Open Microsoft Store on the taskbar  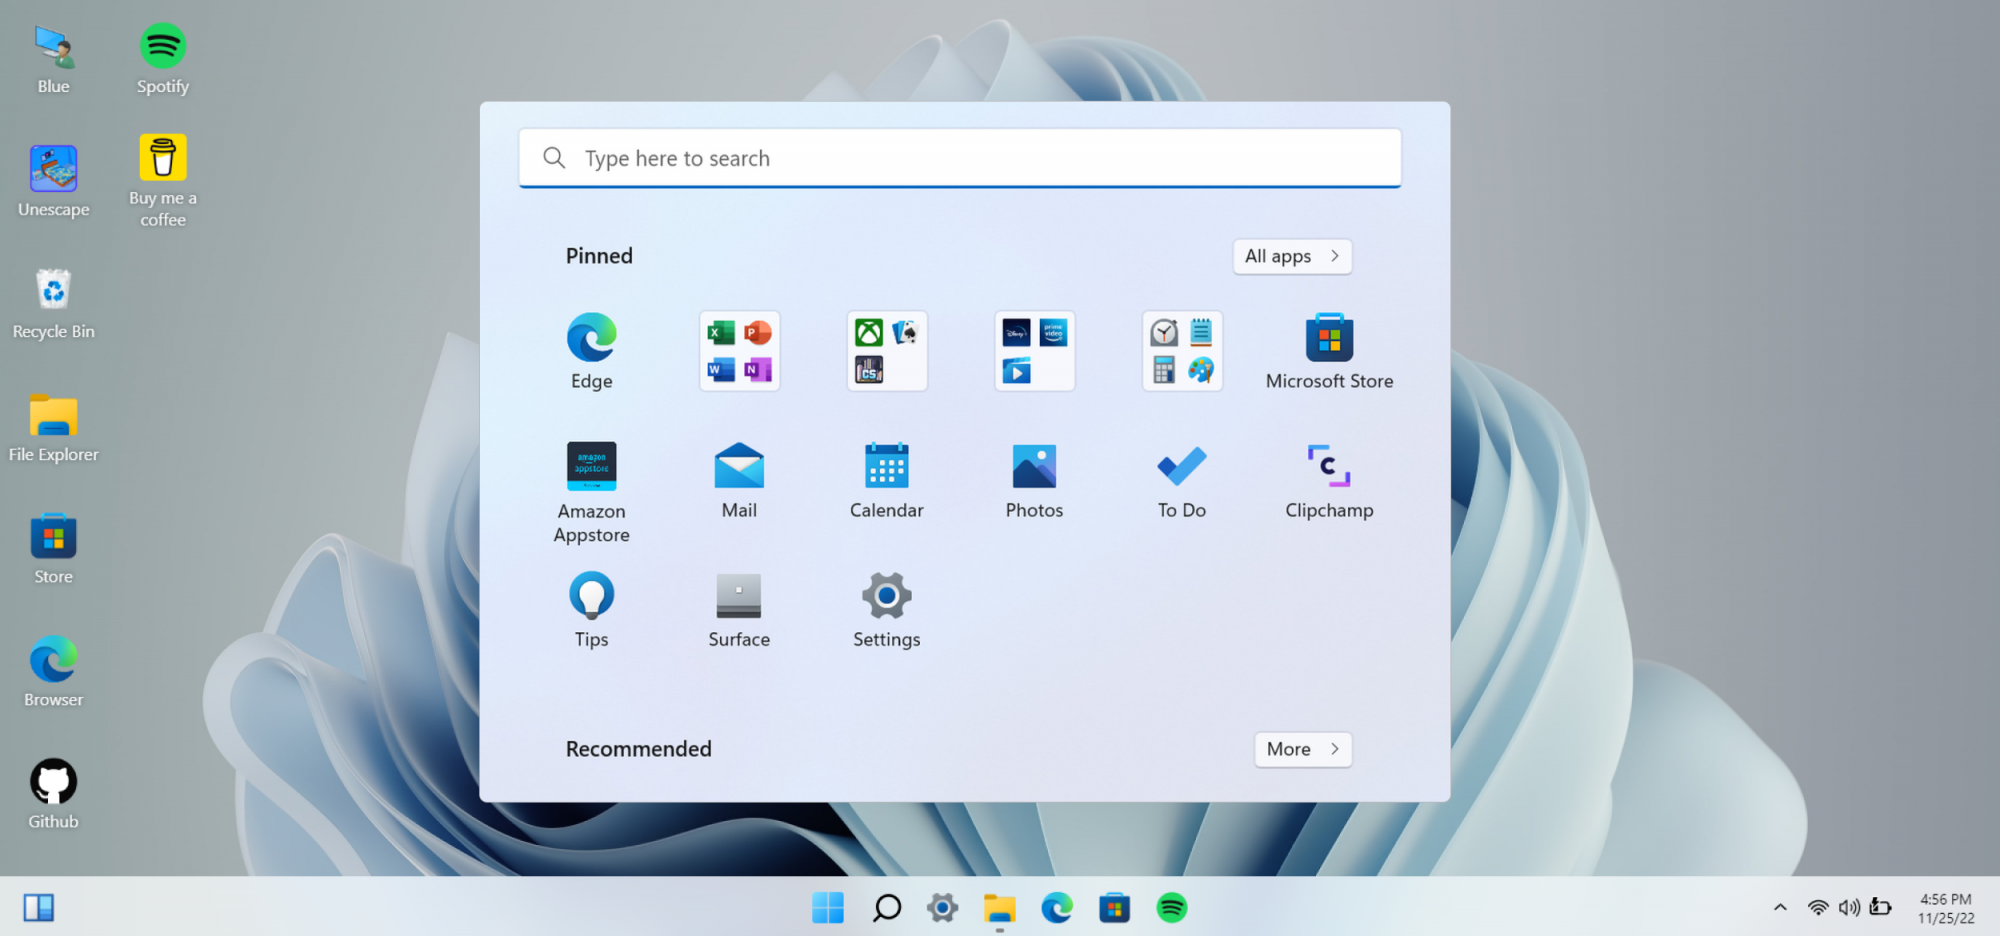coord(1114,908)
